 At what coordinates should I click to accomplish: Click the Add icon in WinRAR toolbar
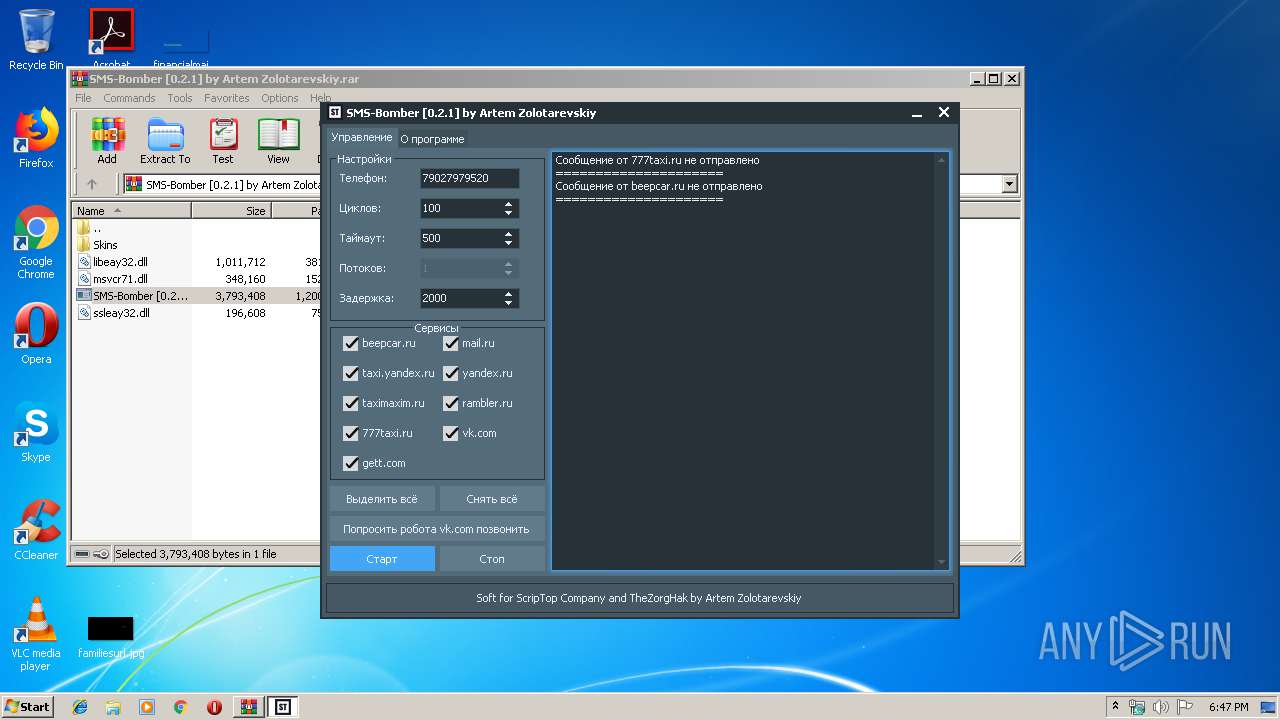107,141
